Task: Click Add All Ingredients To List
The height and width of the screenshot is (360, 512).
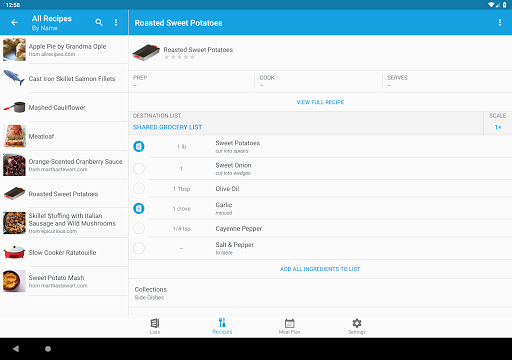Action: (x=320, y=269)
